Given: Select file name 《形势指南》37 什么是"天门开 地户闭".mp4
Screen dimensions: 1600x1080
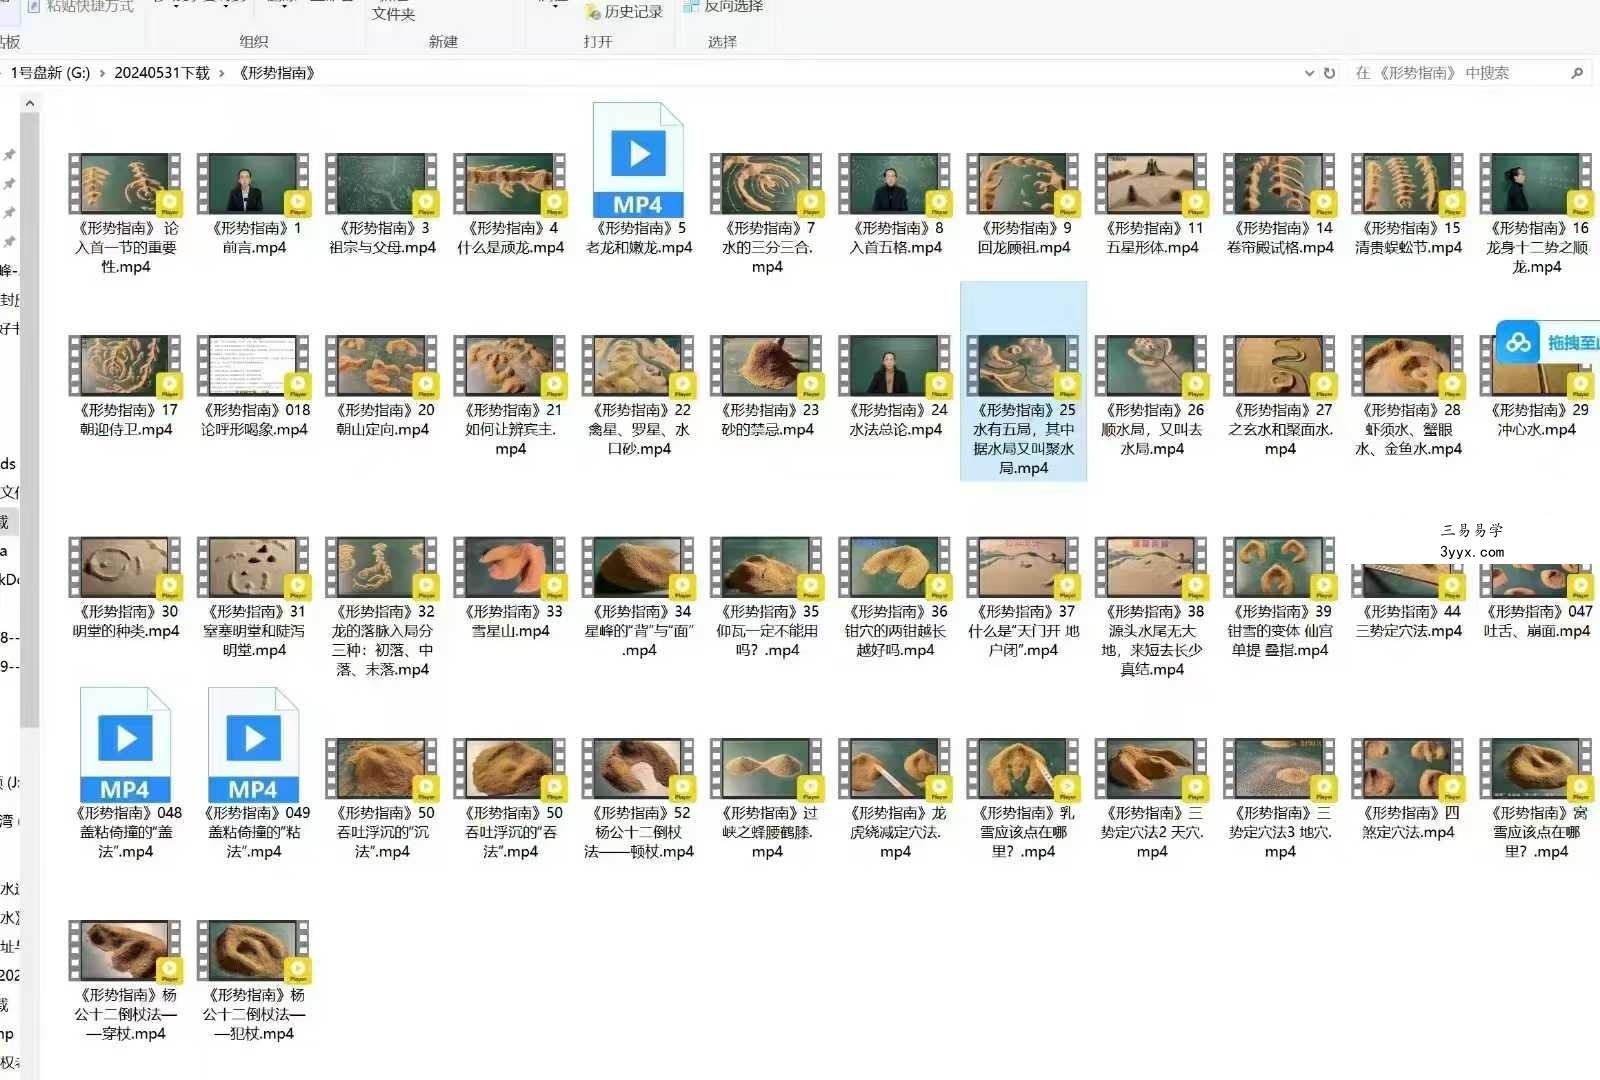Looking at the screenshot, I should coord(1023,630).
